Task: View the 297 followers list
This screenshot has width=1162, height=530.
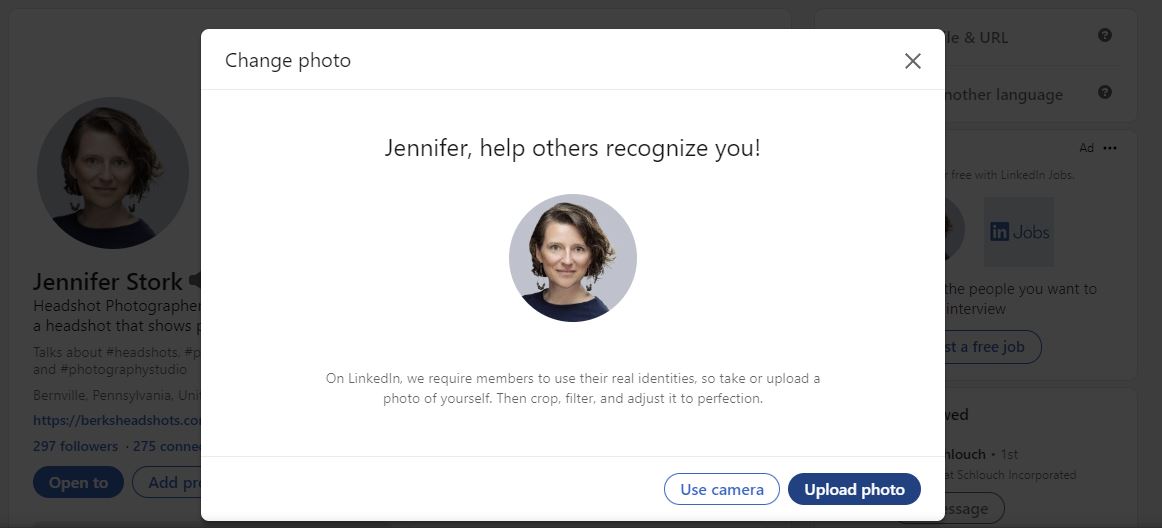Action: (75, 446)
